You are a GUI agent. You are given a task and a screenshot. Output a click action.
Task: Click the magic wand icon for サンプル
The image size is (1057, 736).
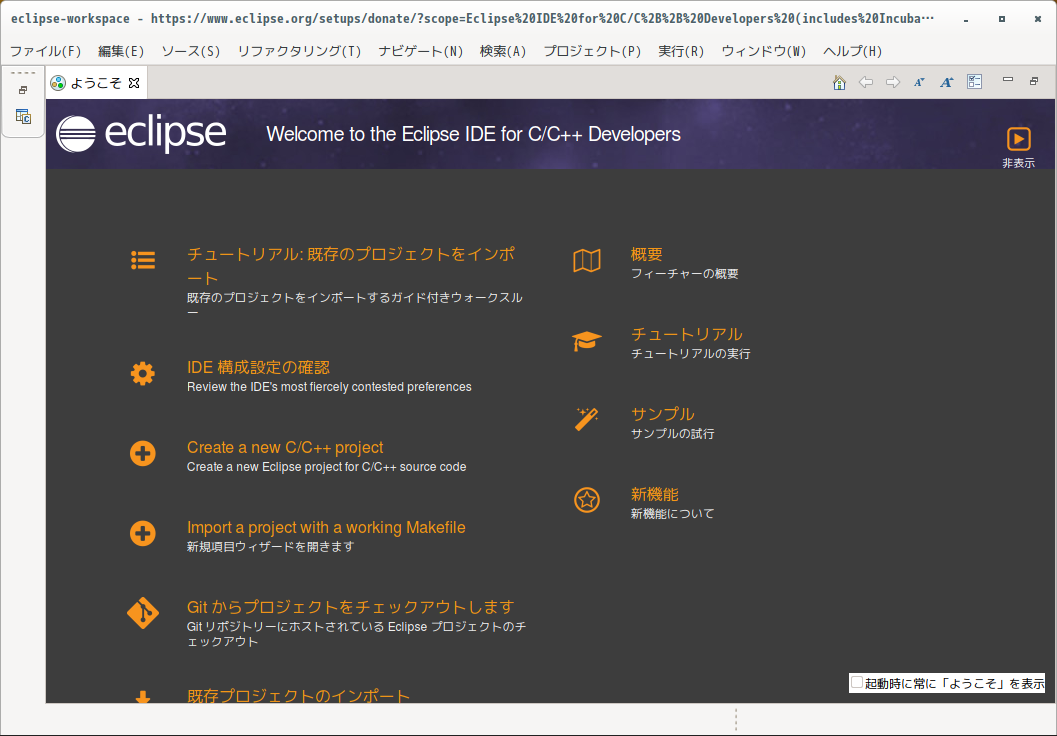tap(587, 419)
